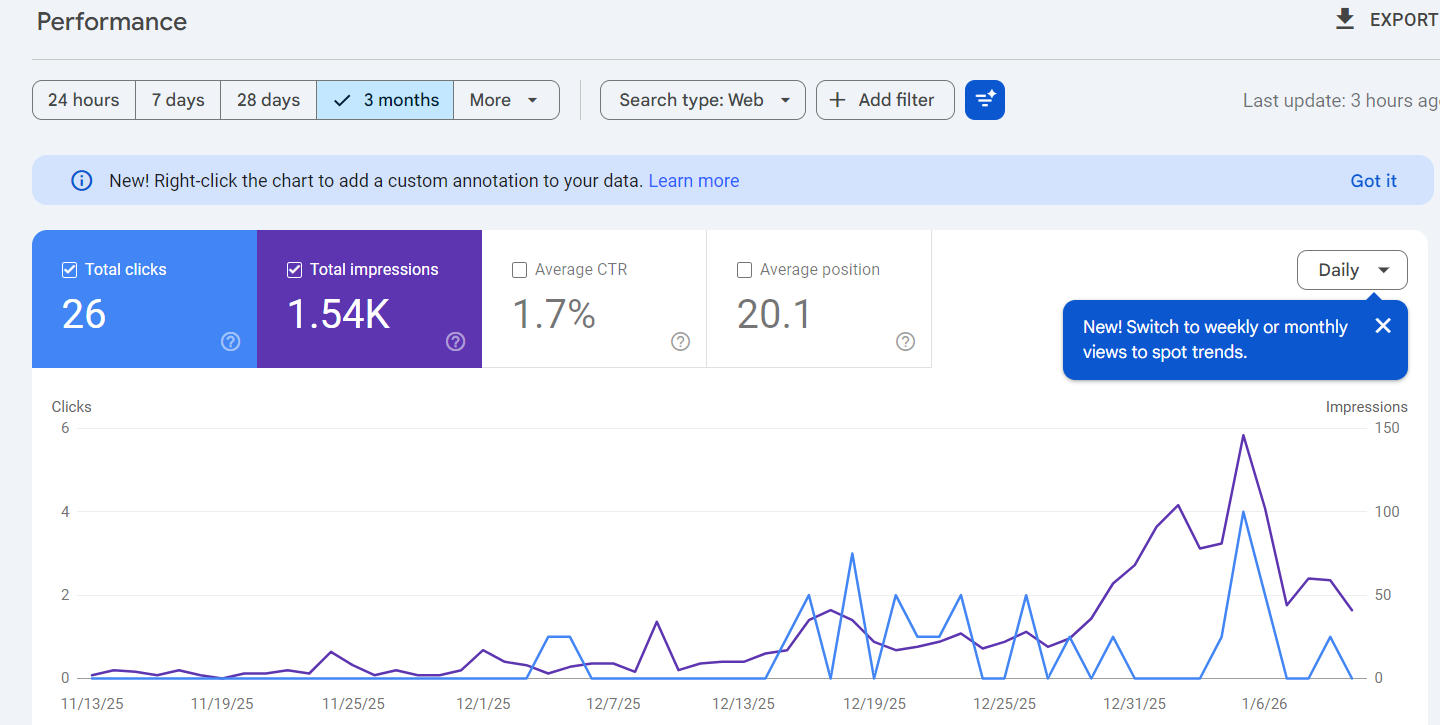The image size is (1440, 725).
Task: Close the weekly or monthly views tooltip
Action: [x=1383, y=326]
